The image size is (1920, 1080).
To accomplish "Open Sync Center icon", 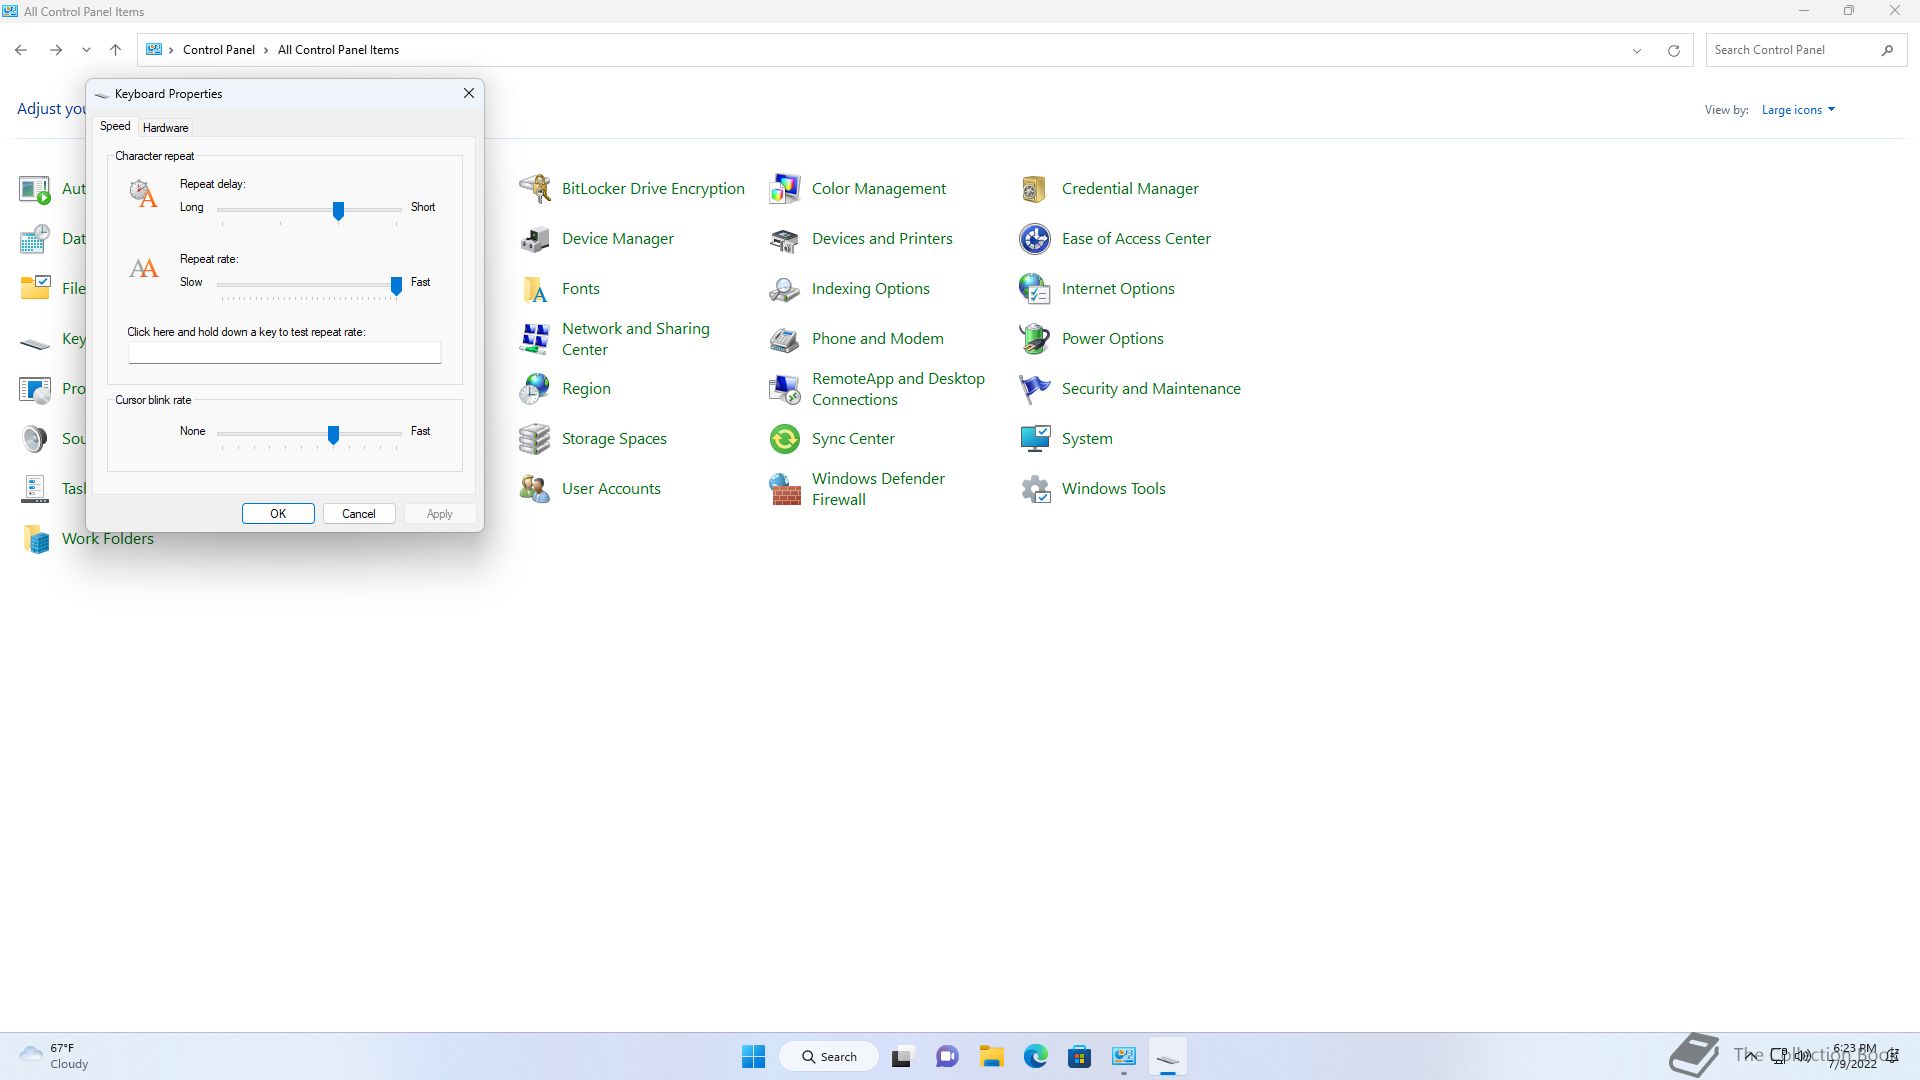I will [785, 439].
